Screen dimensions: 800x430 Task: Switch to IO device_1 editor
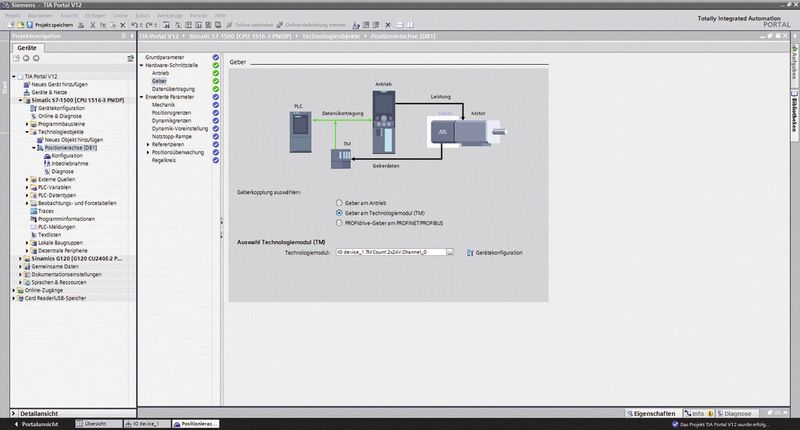coord(147,424)
